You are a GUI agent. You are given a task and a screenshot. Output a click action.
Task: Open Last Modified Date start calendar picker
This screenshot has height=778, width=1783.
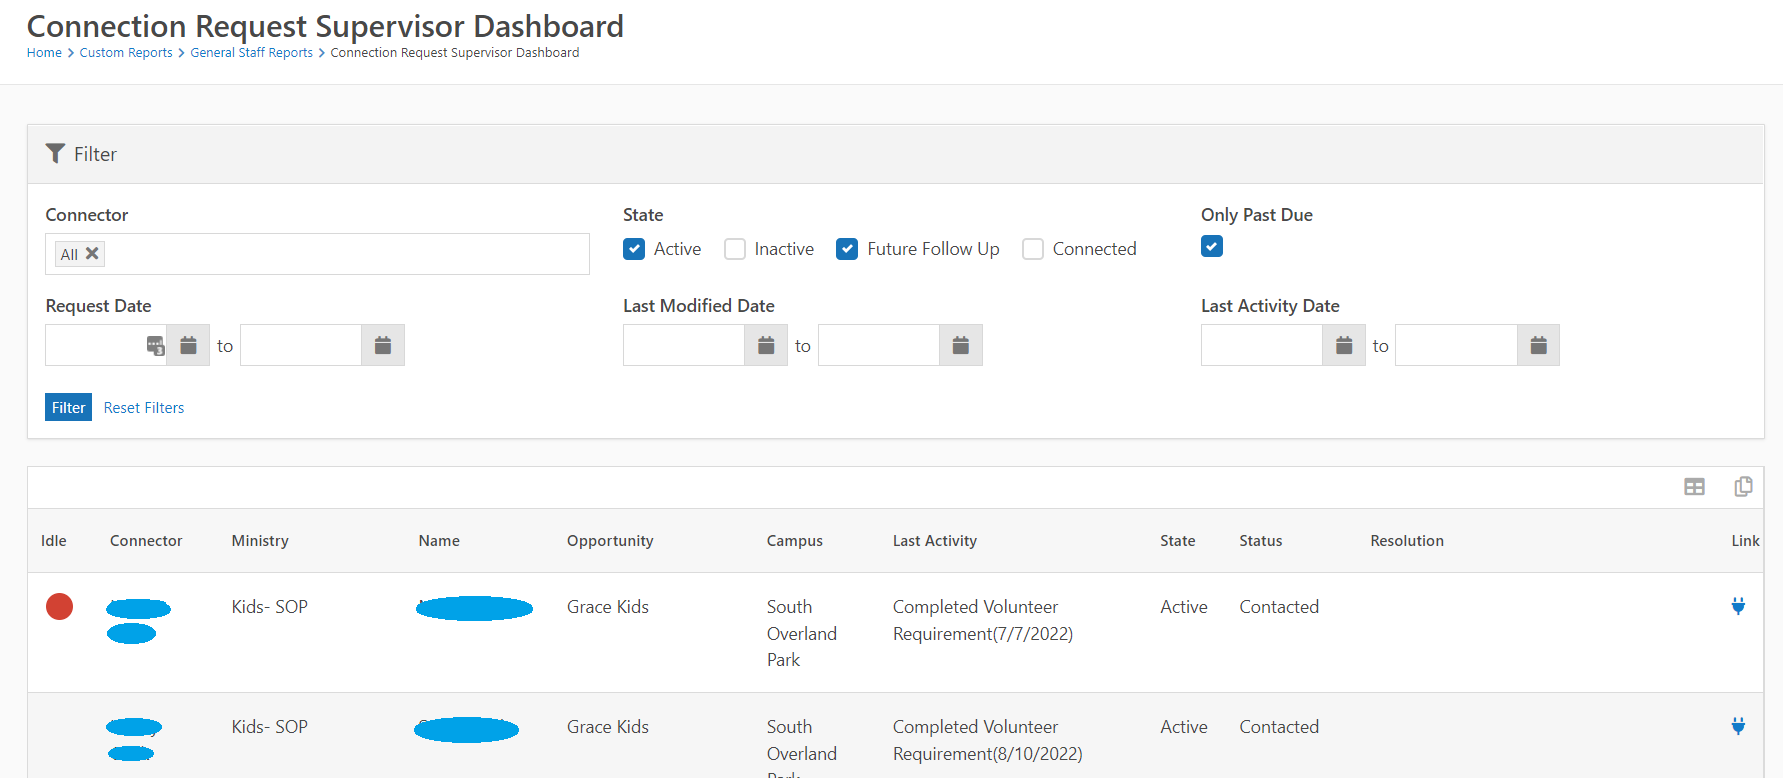[766, 345]
